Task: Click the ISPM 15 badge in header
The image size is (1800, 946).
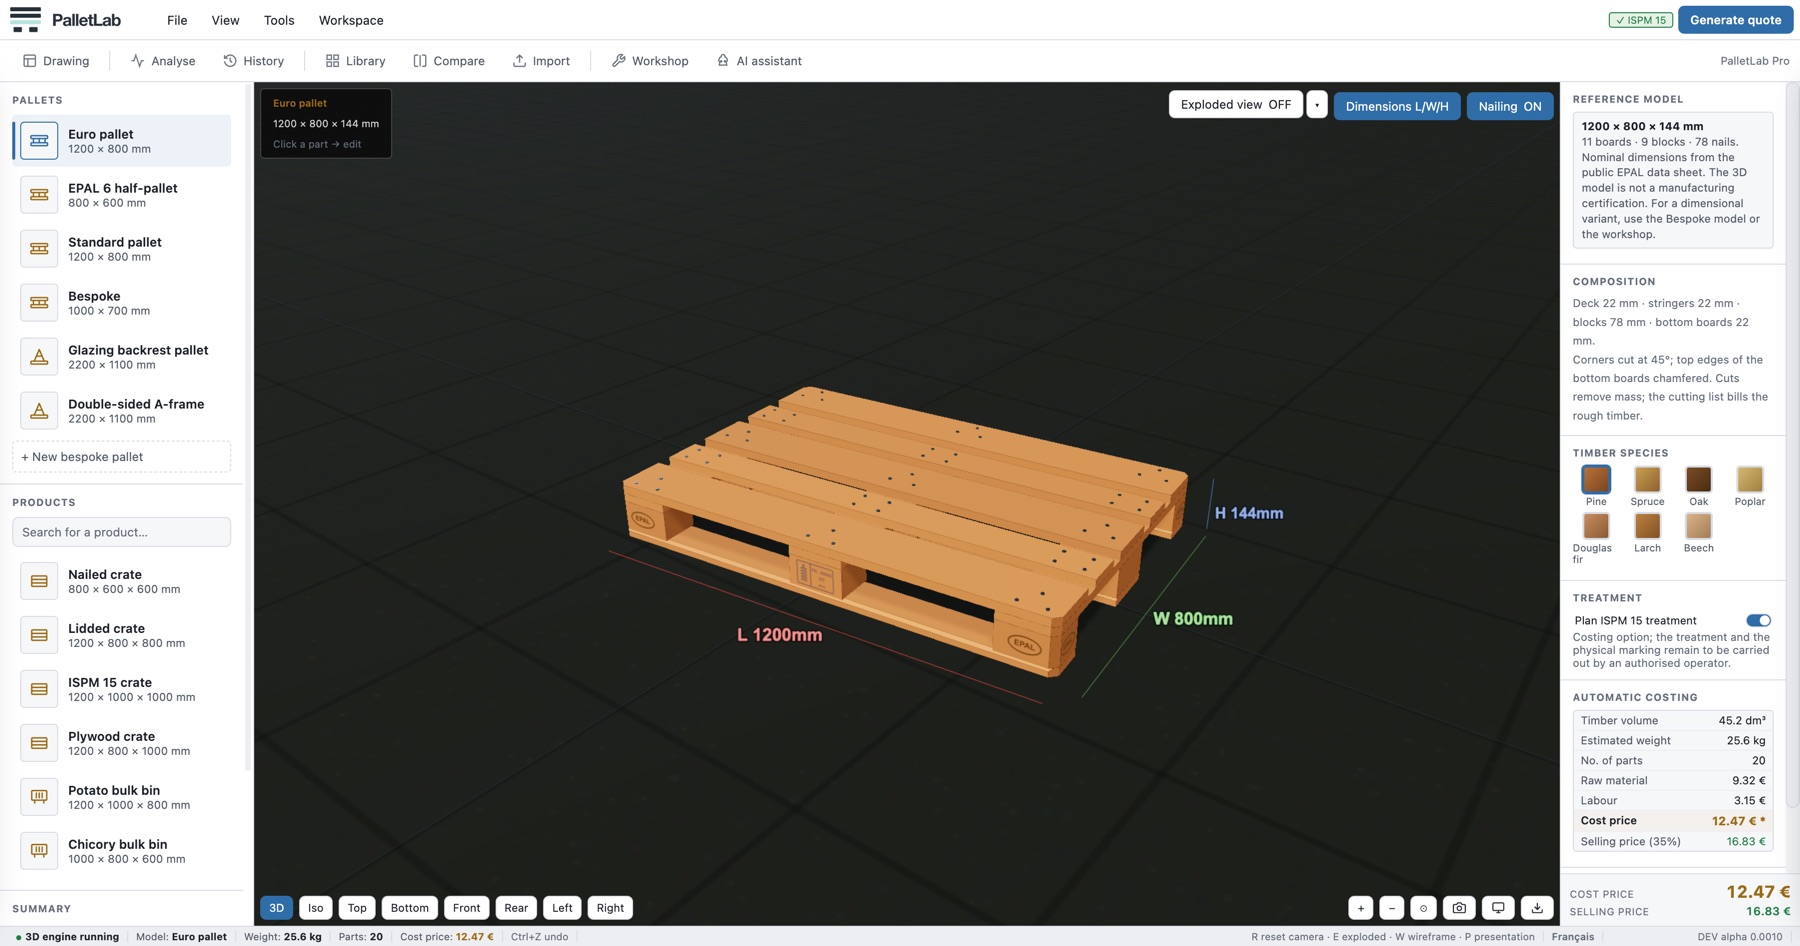Action: pos(1640,20)
